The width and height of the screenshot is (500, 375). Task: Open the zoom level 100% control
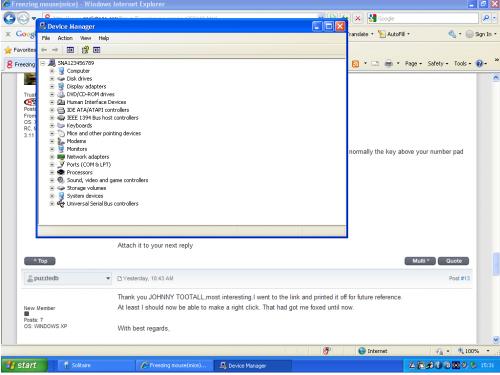pos(473,351)
